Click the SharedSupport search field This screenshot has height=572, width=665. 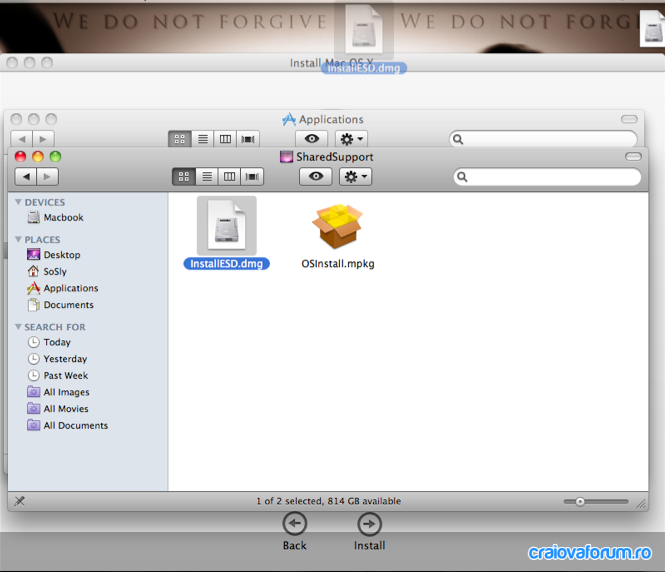[547, 177]
